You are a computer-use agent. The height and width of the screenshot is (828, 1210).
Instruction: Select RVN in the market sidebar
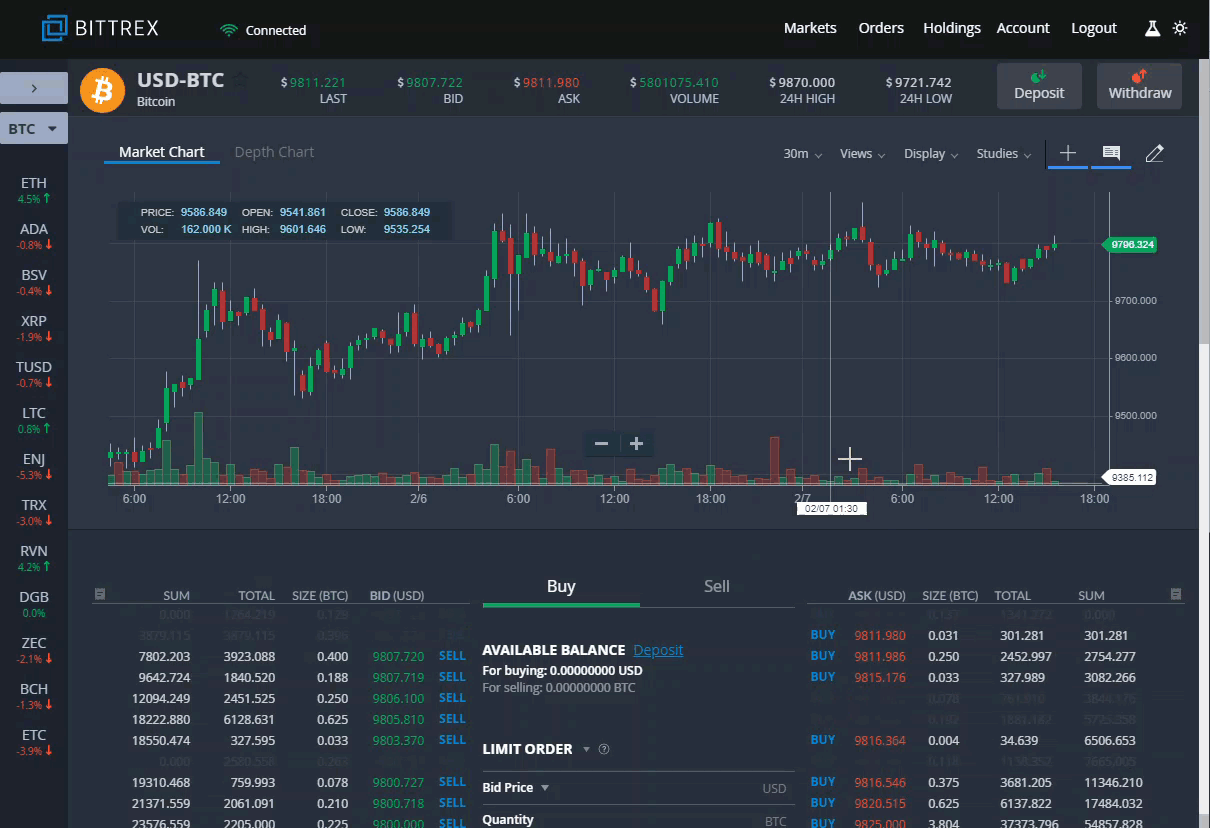point(34,558)
